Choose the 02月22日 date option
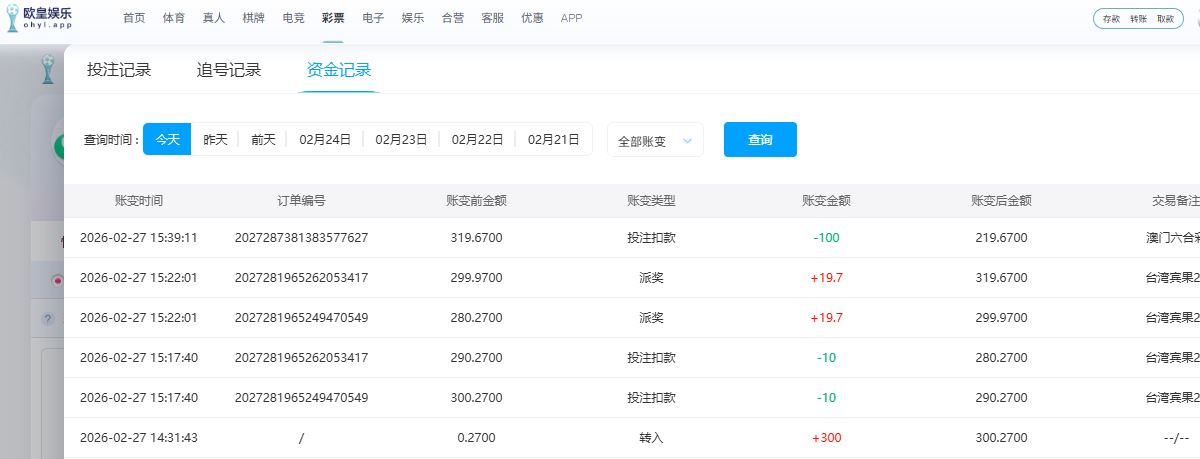1200x459 pixels. (477, 140)
